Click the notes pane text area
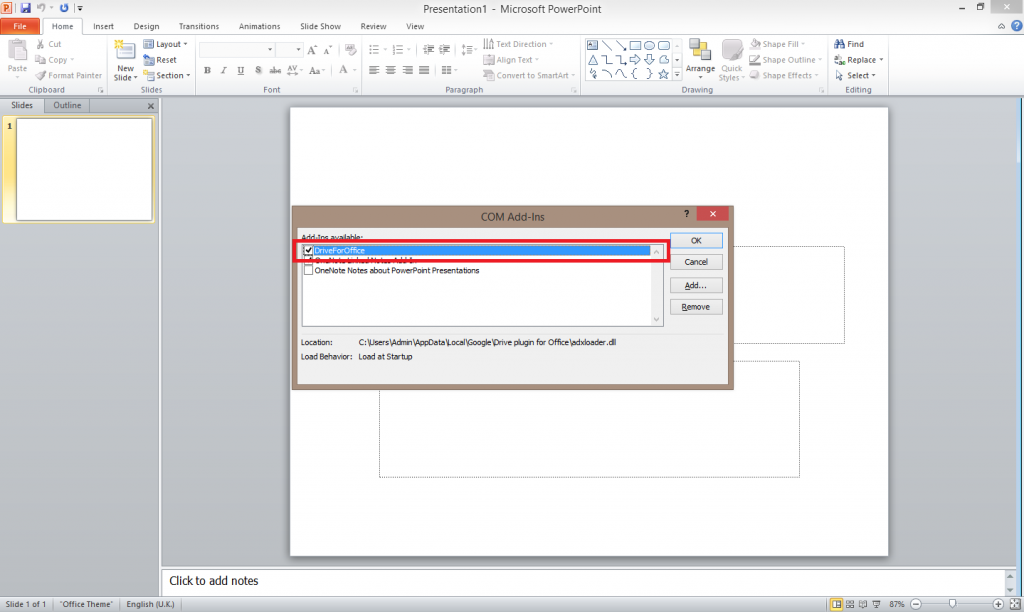1024x612 pixels. pos(584,581)
